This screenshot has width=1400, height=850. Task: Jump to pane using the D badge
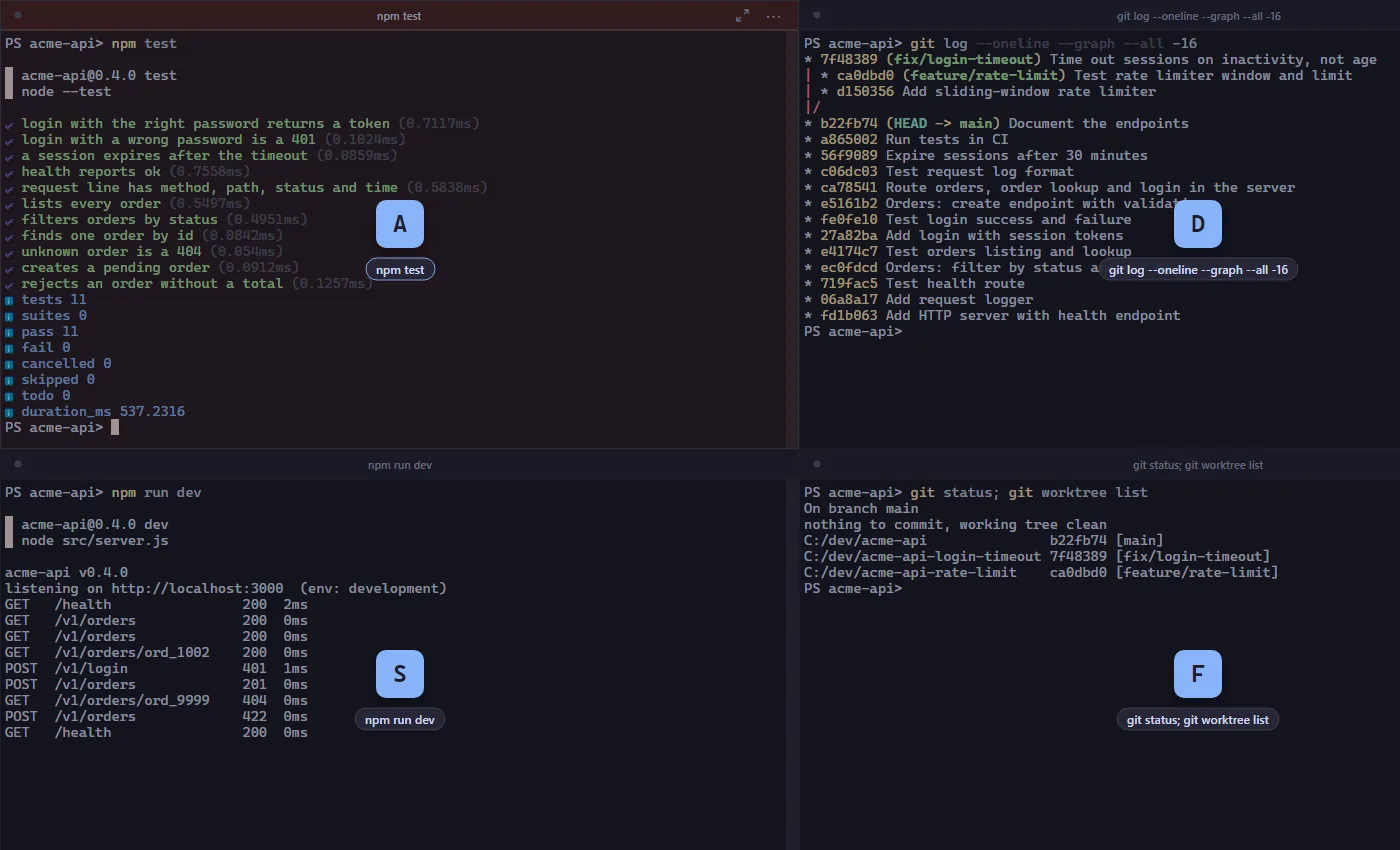pyautogui.click(x=1198, y=225)
